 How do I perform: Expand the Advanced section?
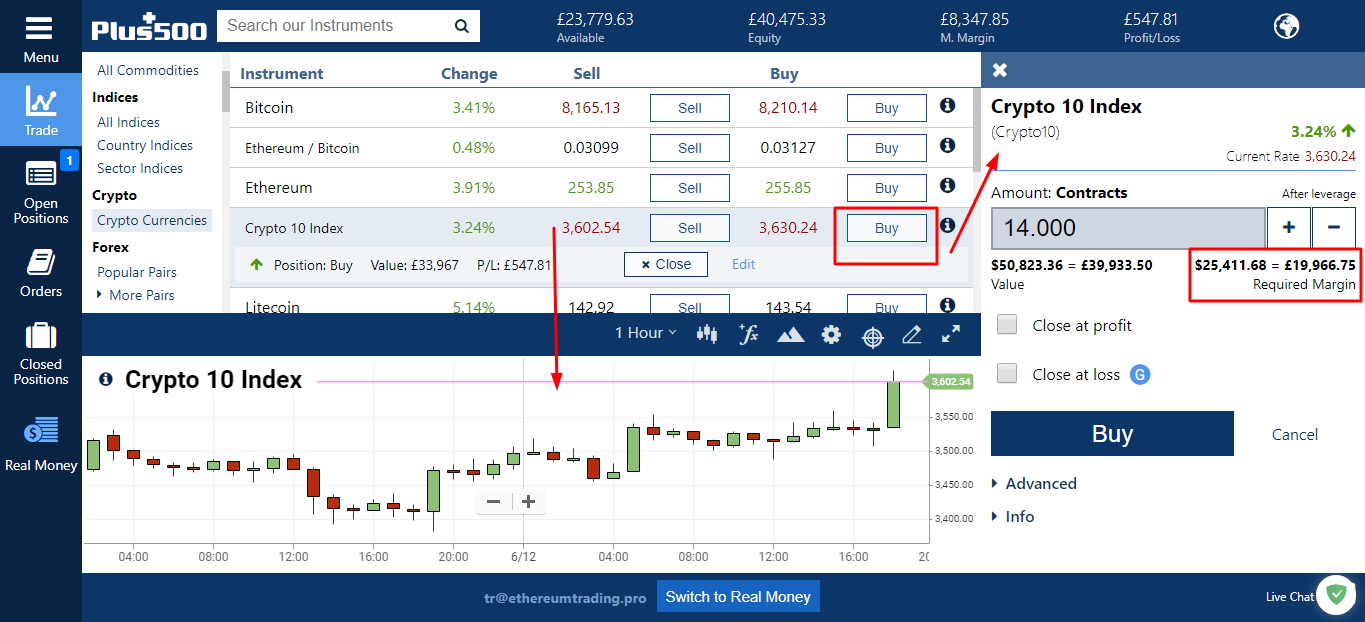click(x=1034, y=483)
